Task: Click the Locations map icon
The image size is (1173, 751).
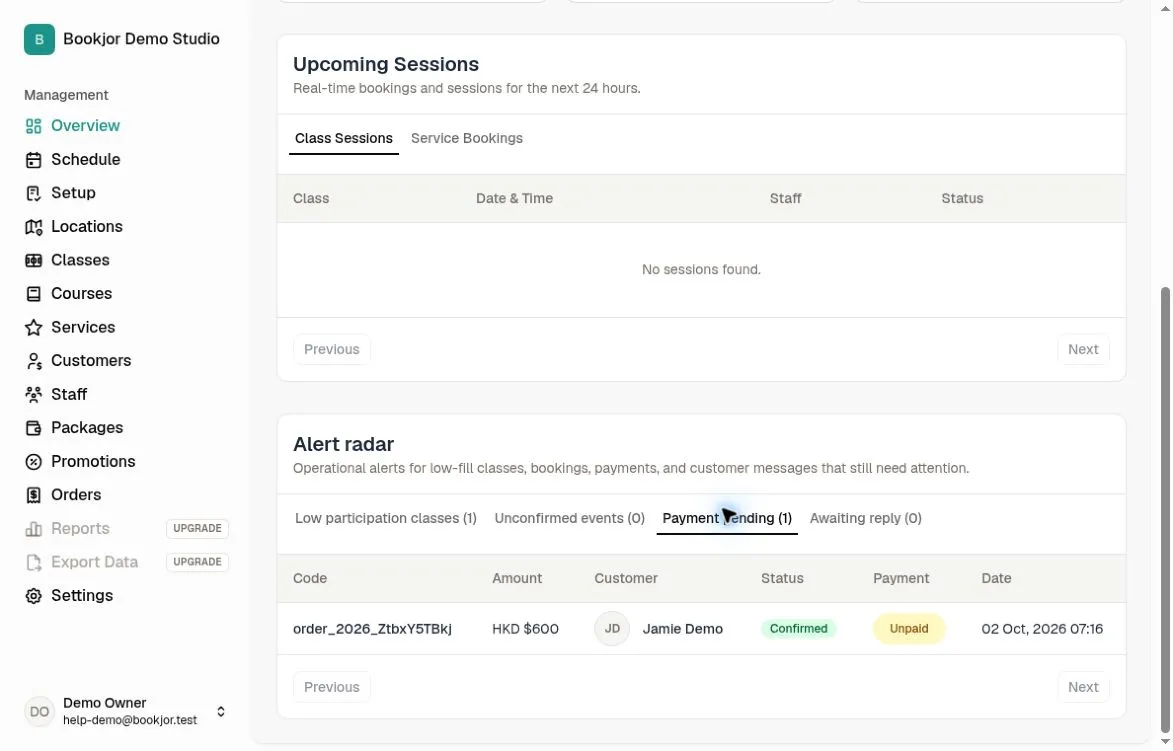Action: (x=33, y=227)
